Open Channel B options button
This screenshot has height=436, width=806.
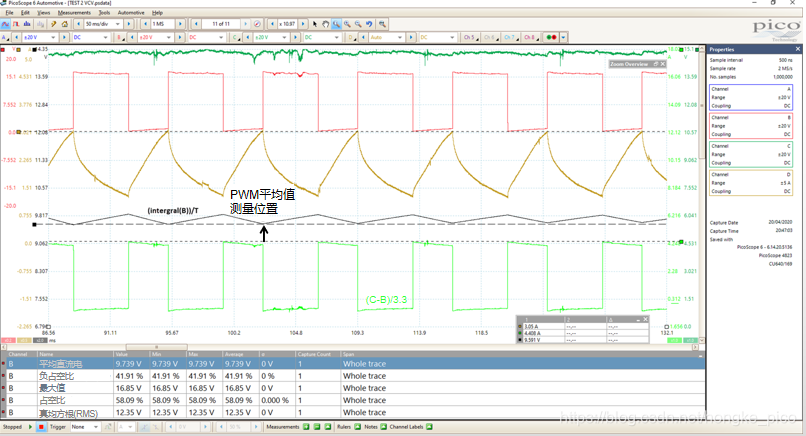click(120, 38)
